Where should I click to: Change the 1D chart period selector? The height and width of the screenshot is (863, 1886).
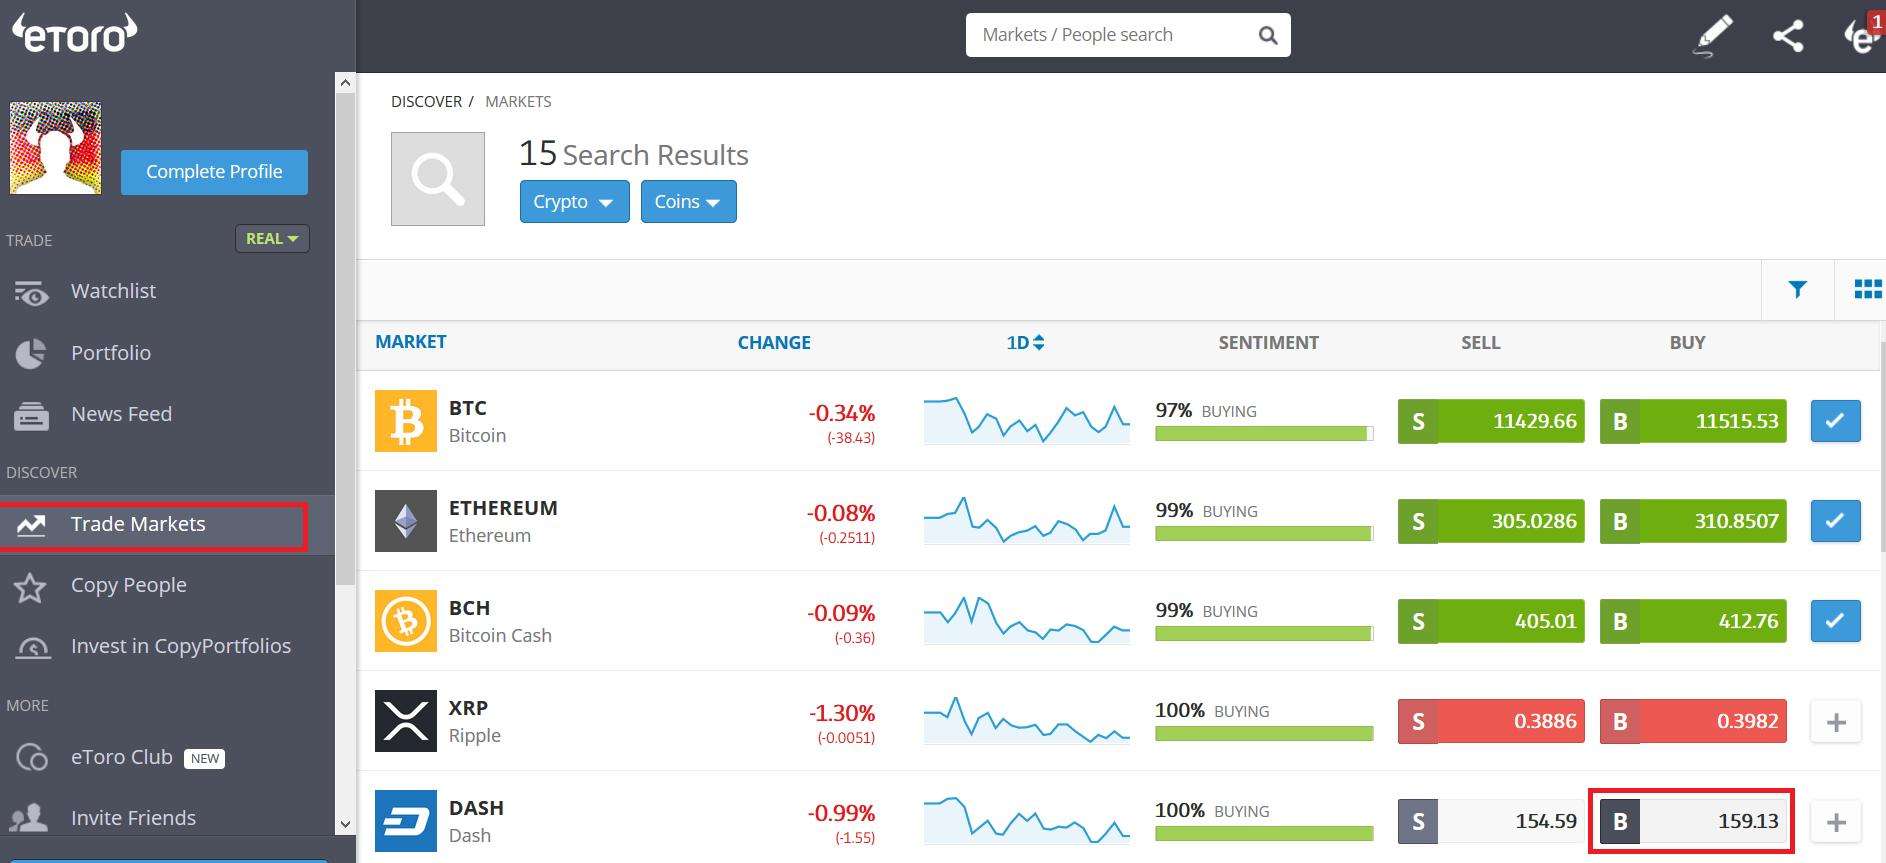(x=1025, y=343)
